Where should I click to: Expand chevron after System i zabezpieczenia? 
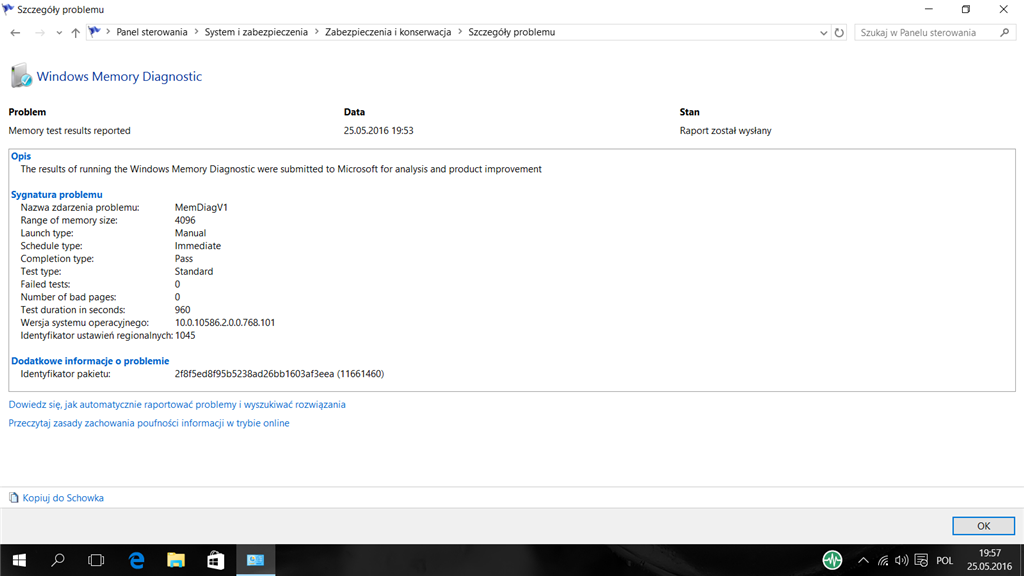(x=317, y=32)
